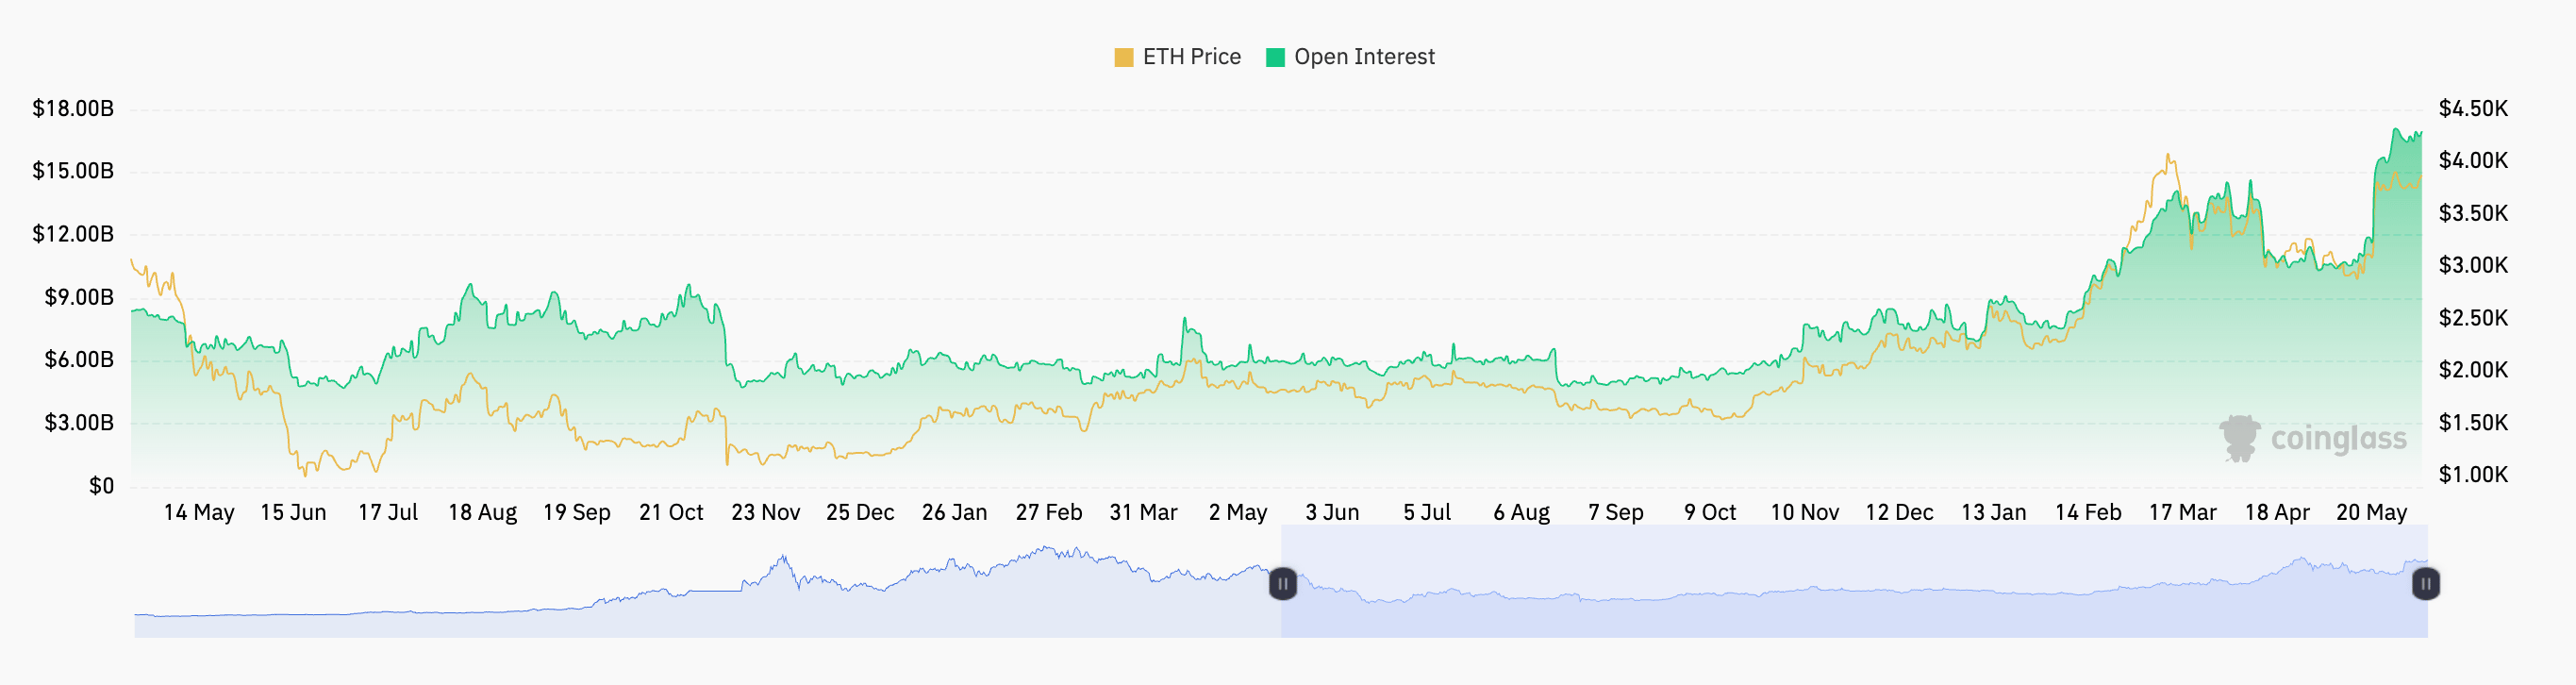The width and height of the screenshot is (2576, 685).
Task: Click the 23 Nov date label
Action: (x=765, y=512)
